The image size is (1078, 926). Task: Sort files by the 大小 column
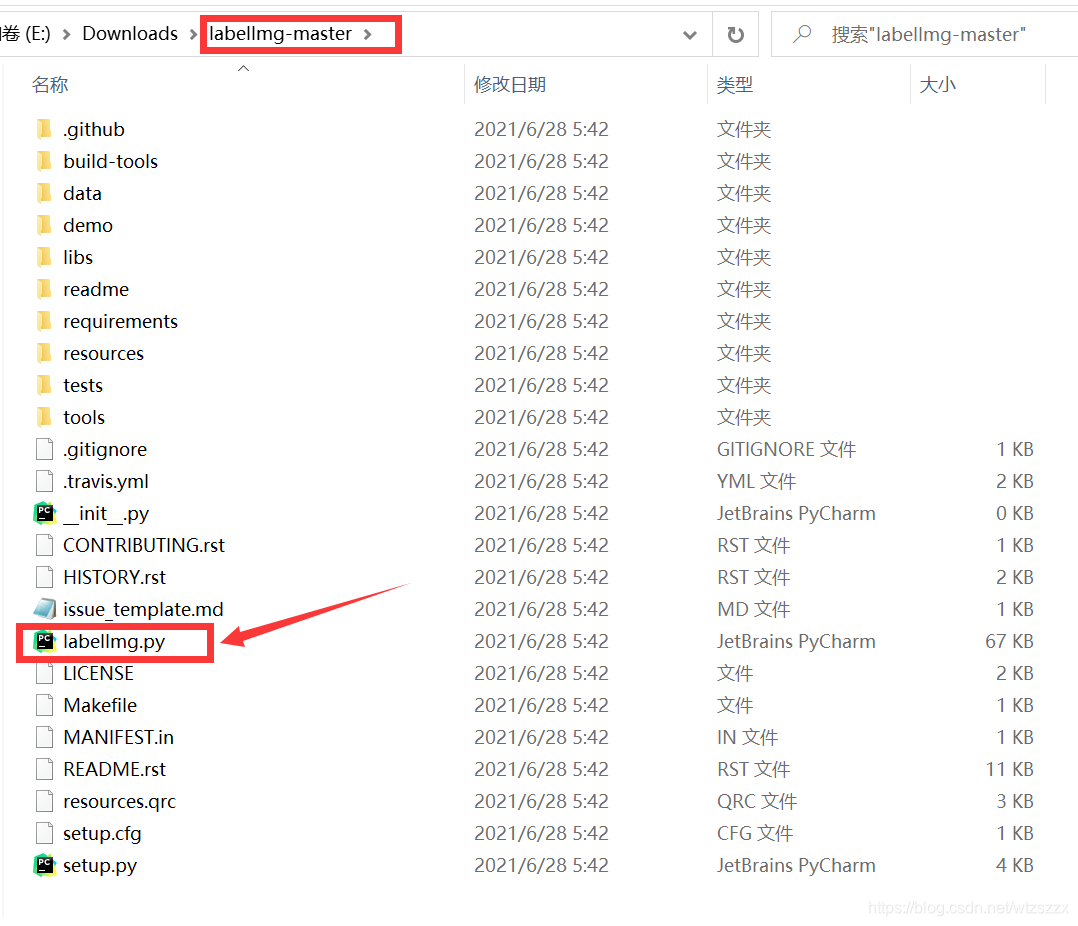coord(938,85)
